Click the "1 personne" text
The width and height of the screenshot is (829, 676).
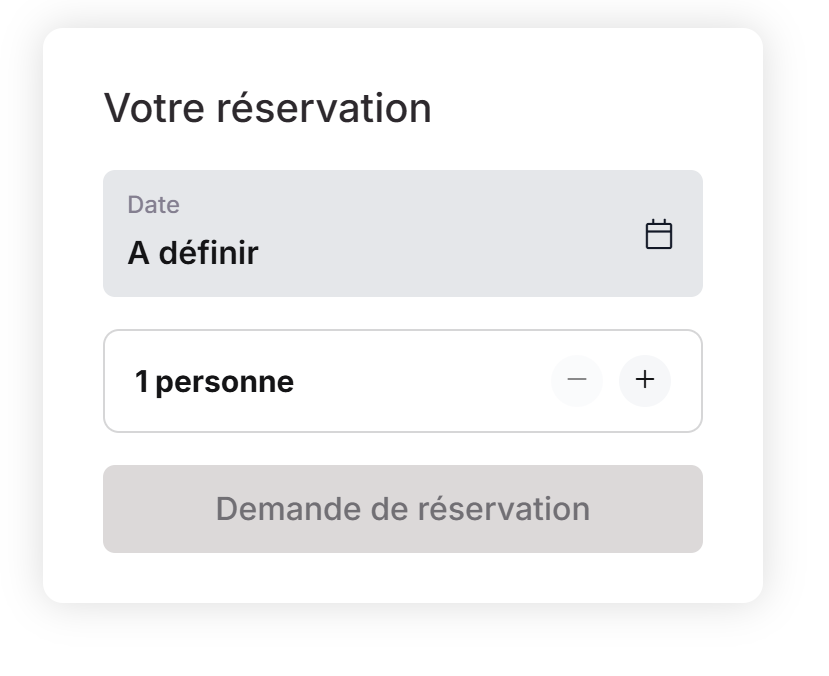tap(215, 382)
